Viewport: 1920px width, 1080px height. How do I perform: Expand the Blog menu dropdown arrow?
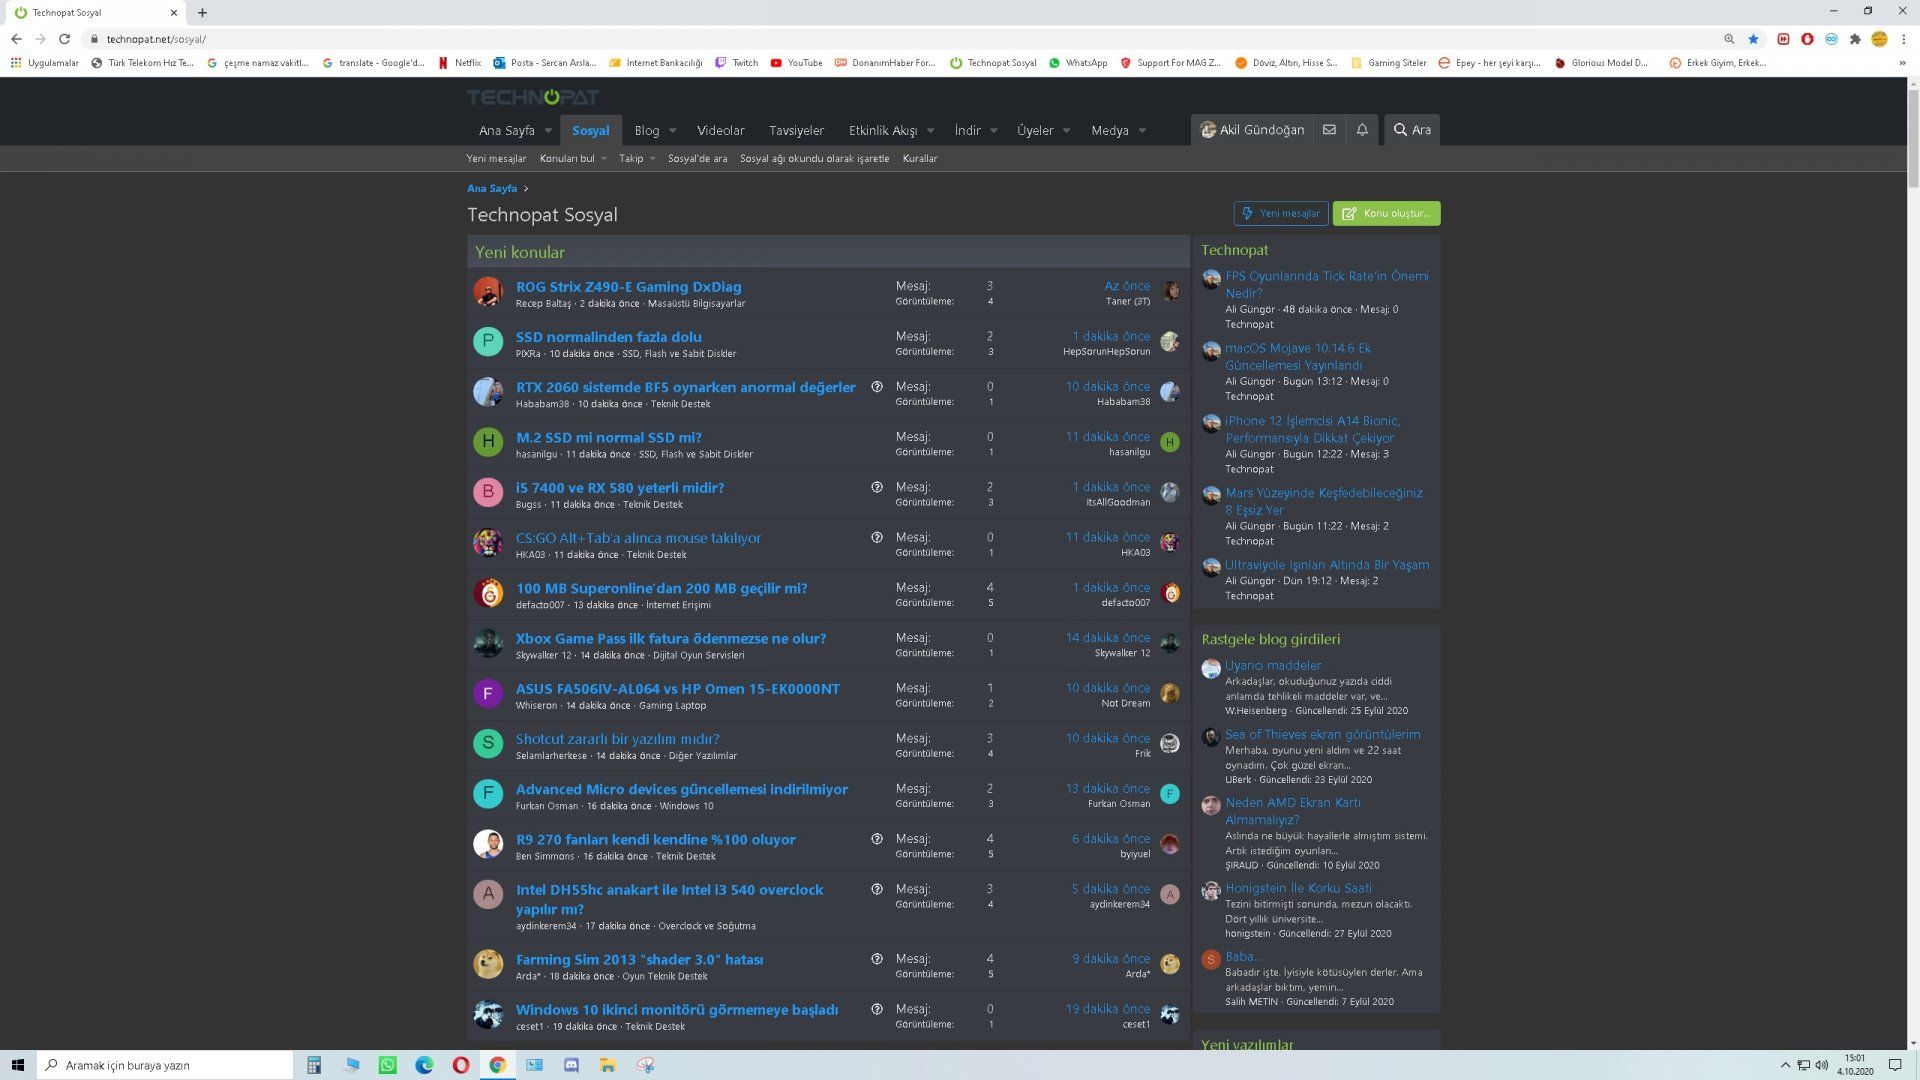(672, 131)
